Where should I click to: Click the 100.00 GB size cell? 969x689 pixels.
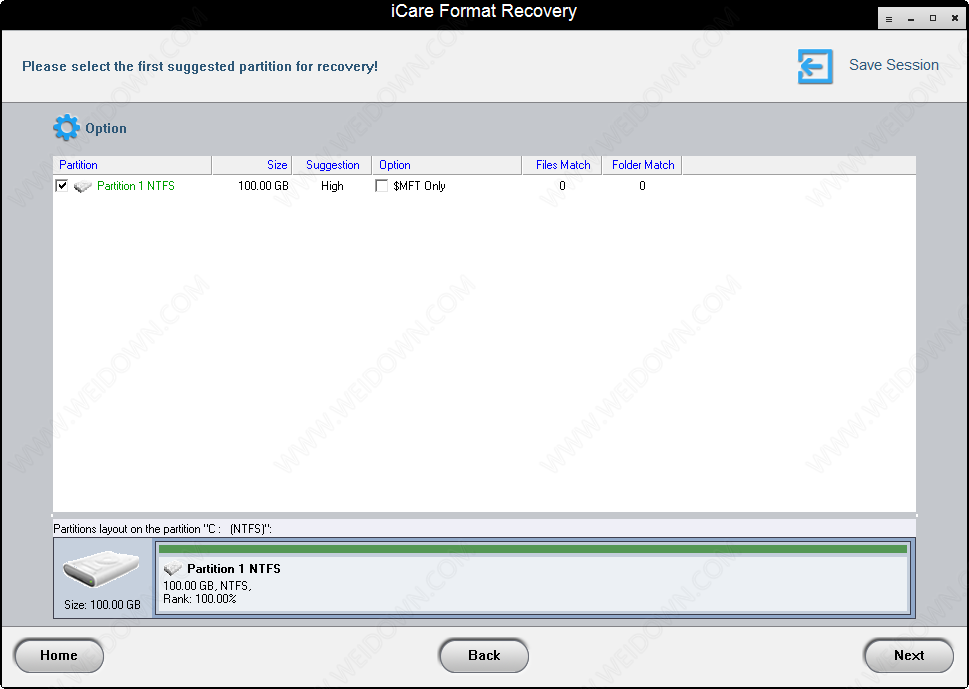263,186
